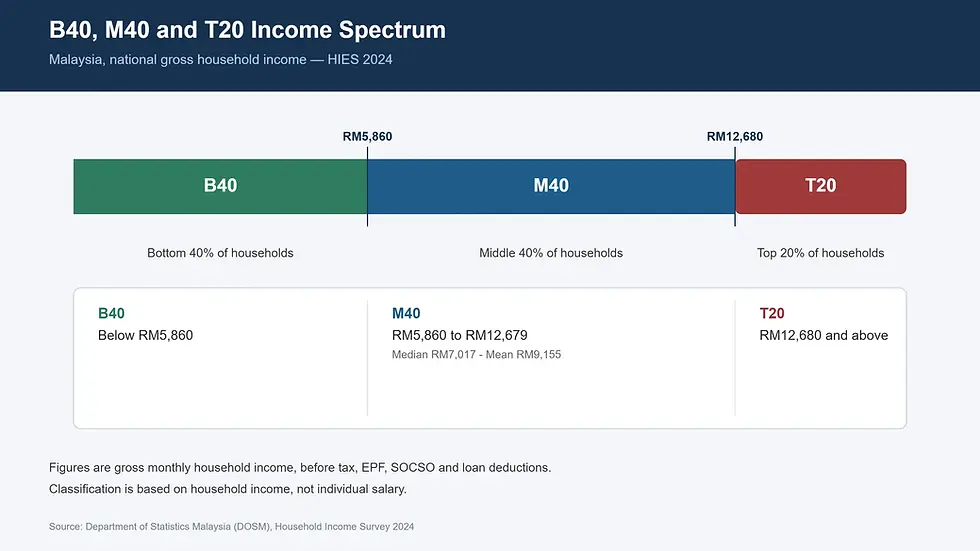Screen dimensions: 980x551
Task: Click the RM12,680 threshold label above bar
Action: tap(735, 136)
